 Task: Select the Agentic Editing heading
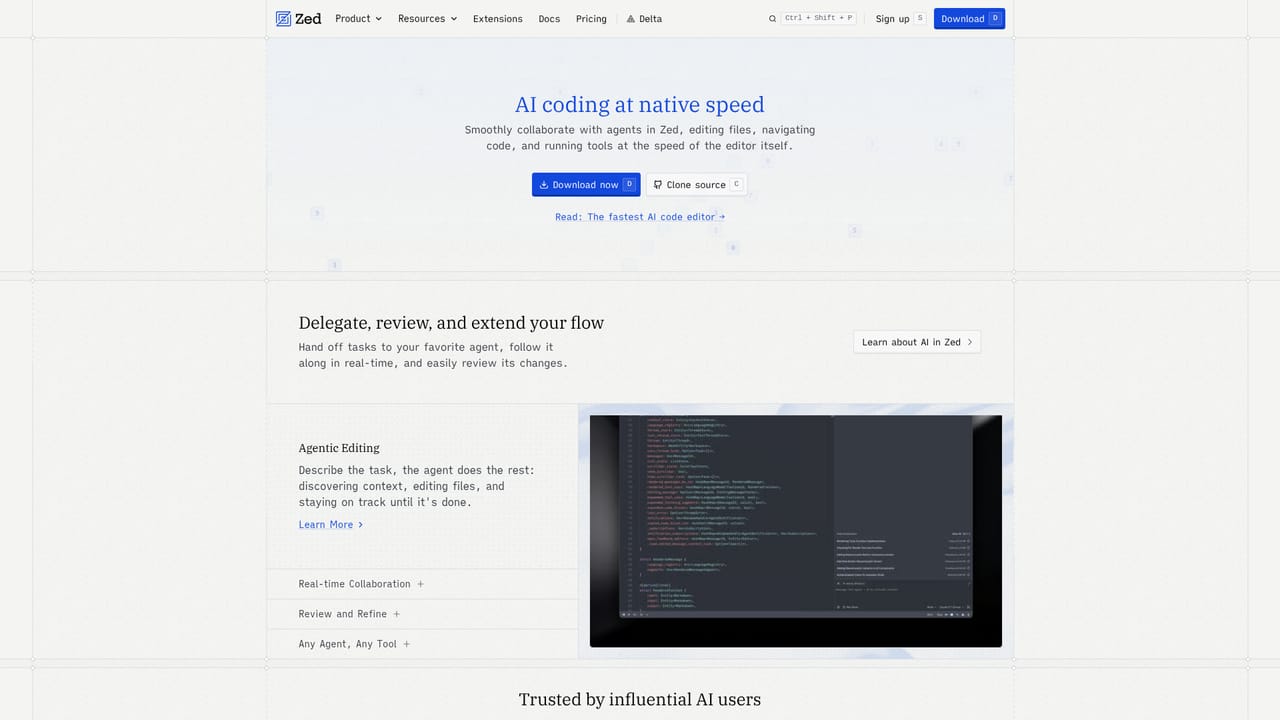point(339,448)
